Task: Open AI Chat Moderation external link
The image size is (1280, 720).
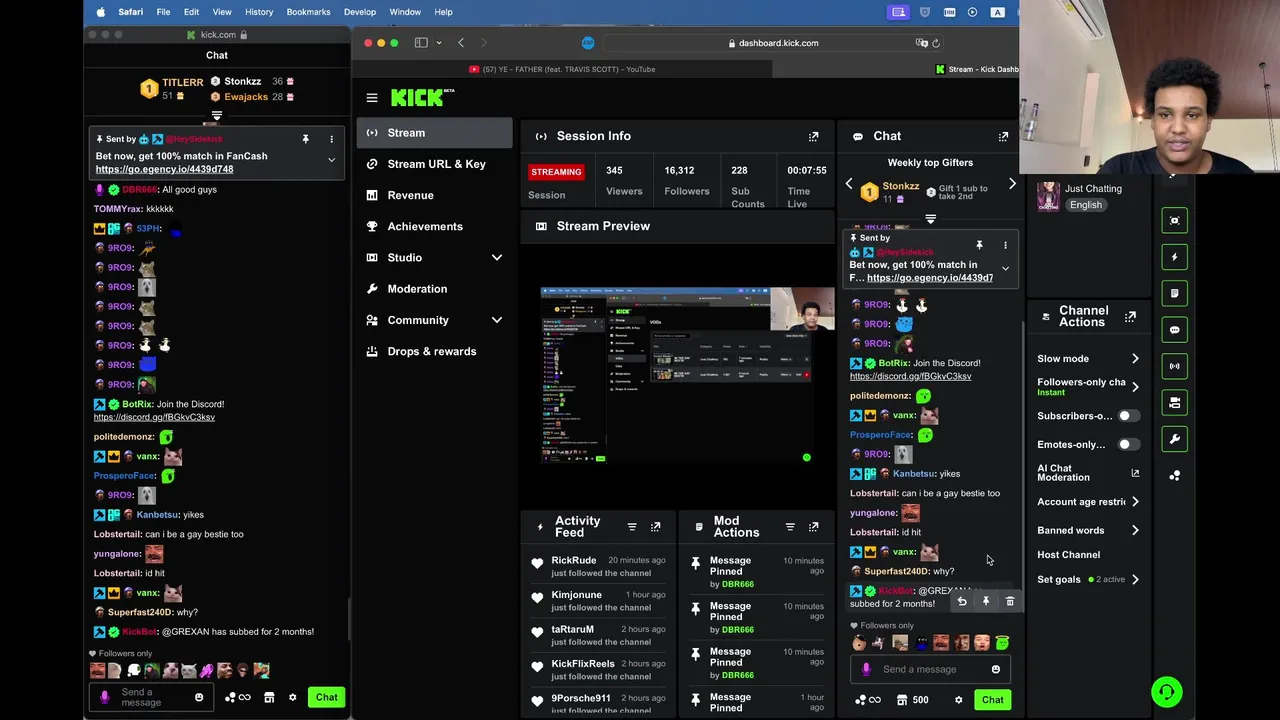Action: pyautogui.click(x=1134, y=473)
